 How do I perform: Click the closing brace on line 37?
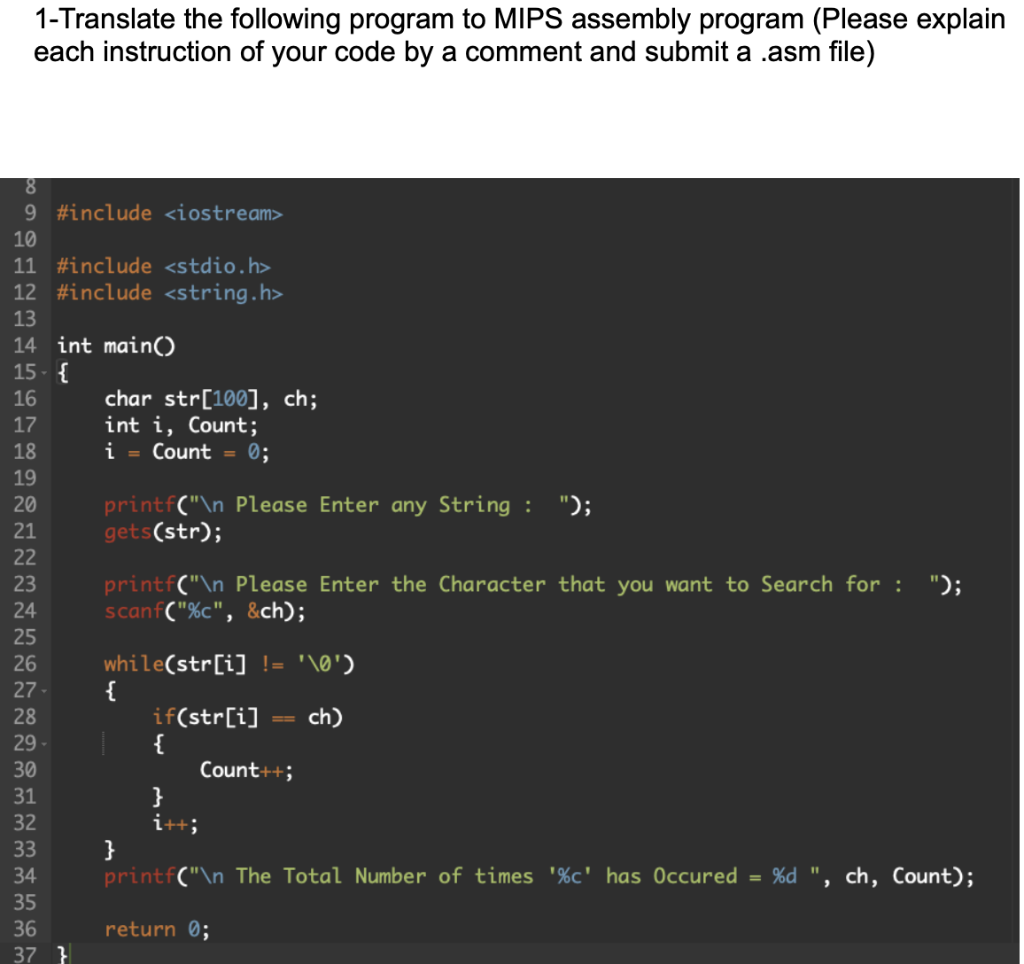61,953
